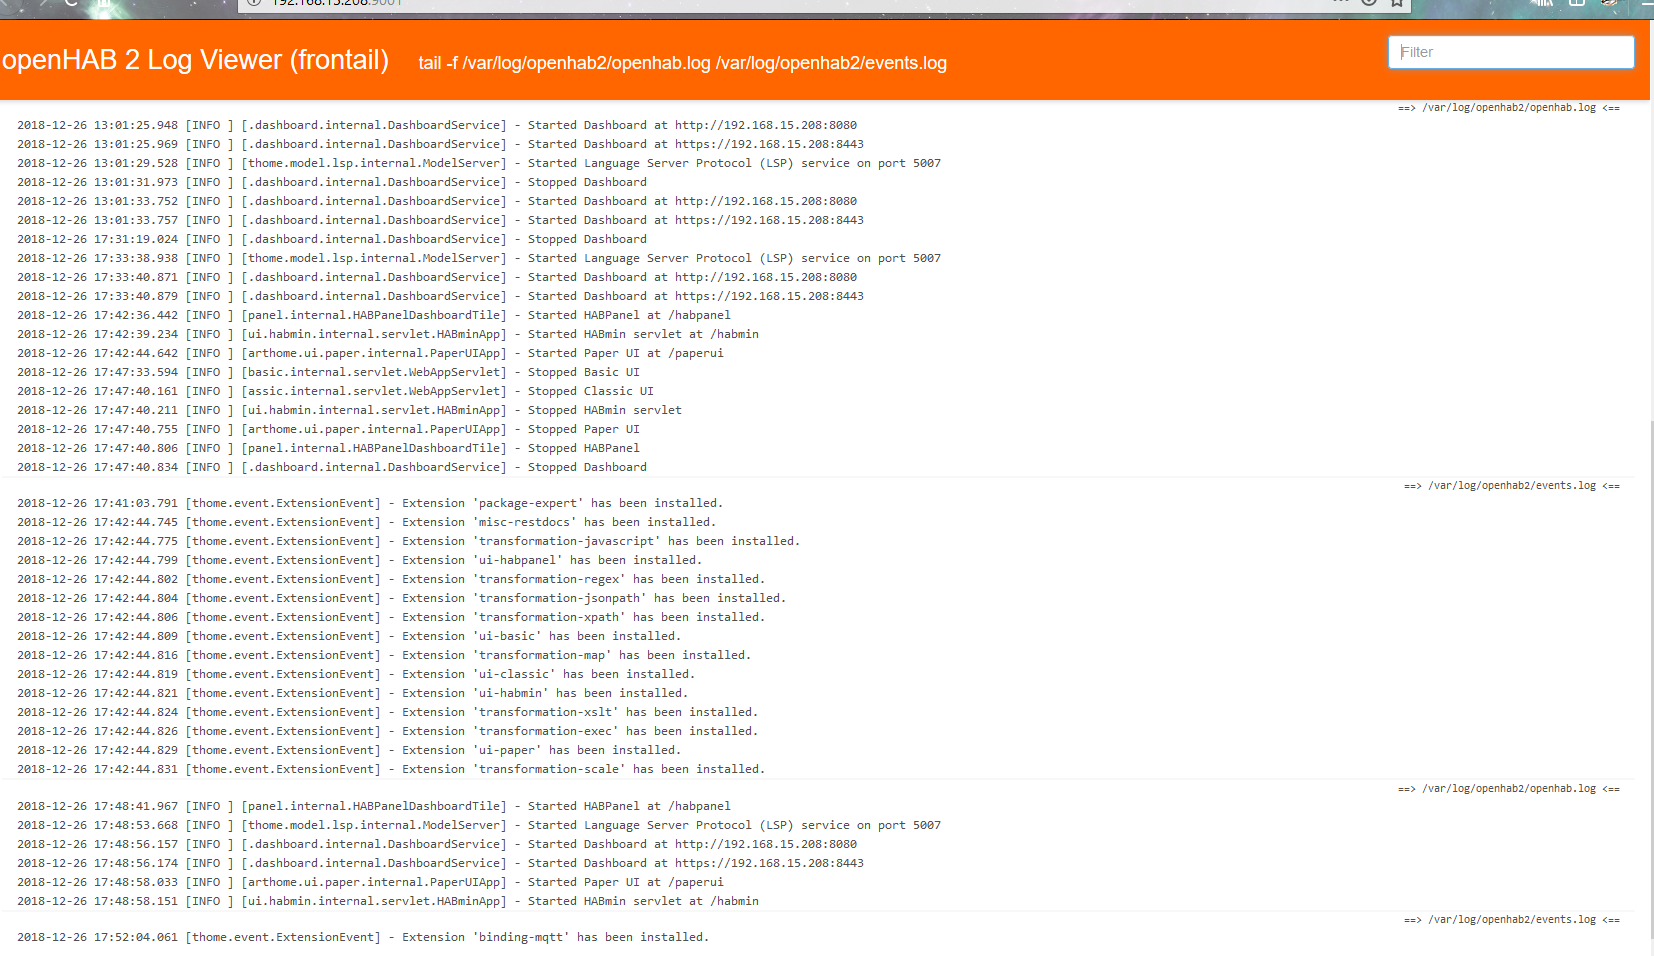Click the 'Started Paper UI' entry at 17:48:58.033
This screenshot has width=1654, height=956.
coord(370,882)
